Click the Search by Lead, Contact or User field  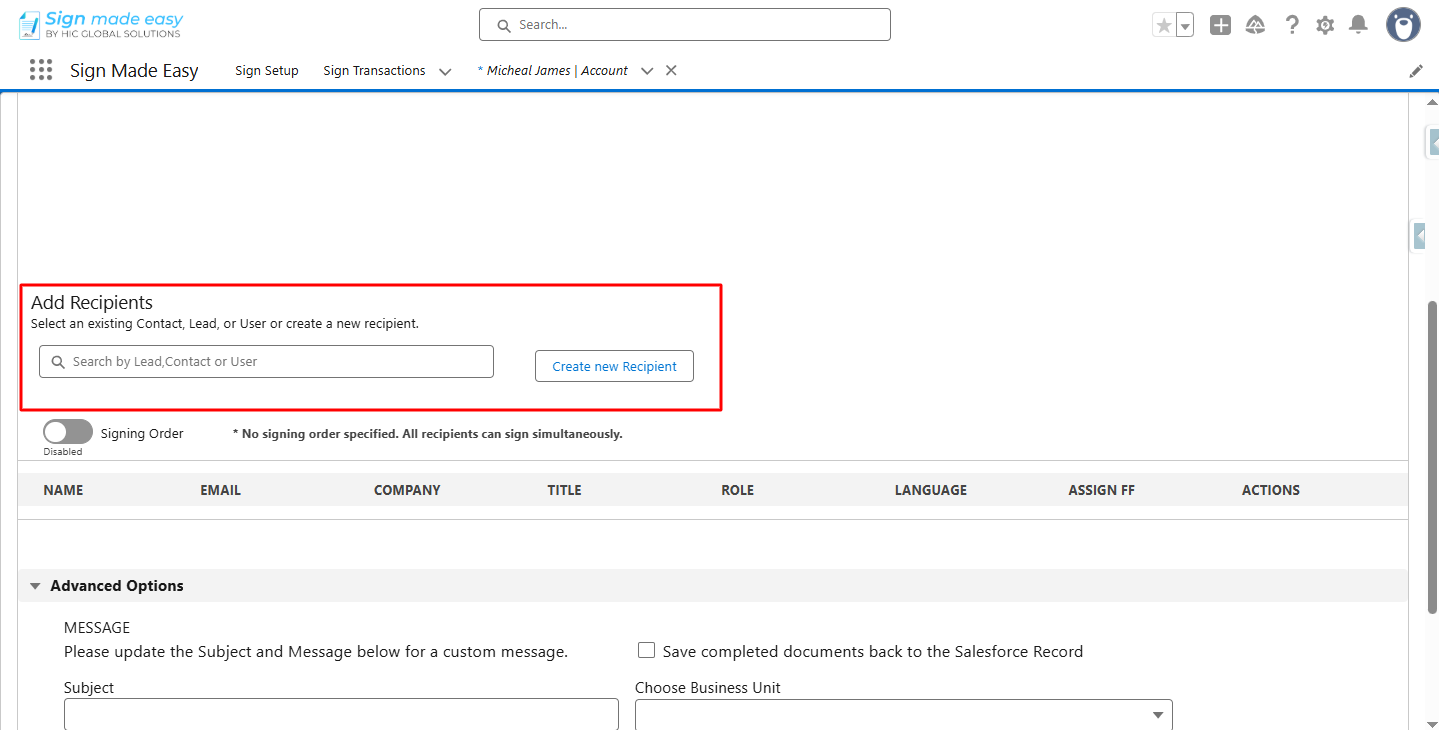coord(266,361)
